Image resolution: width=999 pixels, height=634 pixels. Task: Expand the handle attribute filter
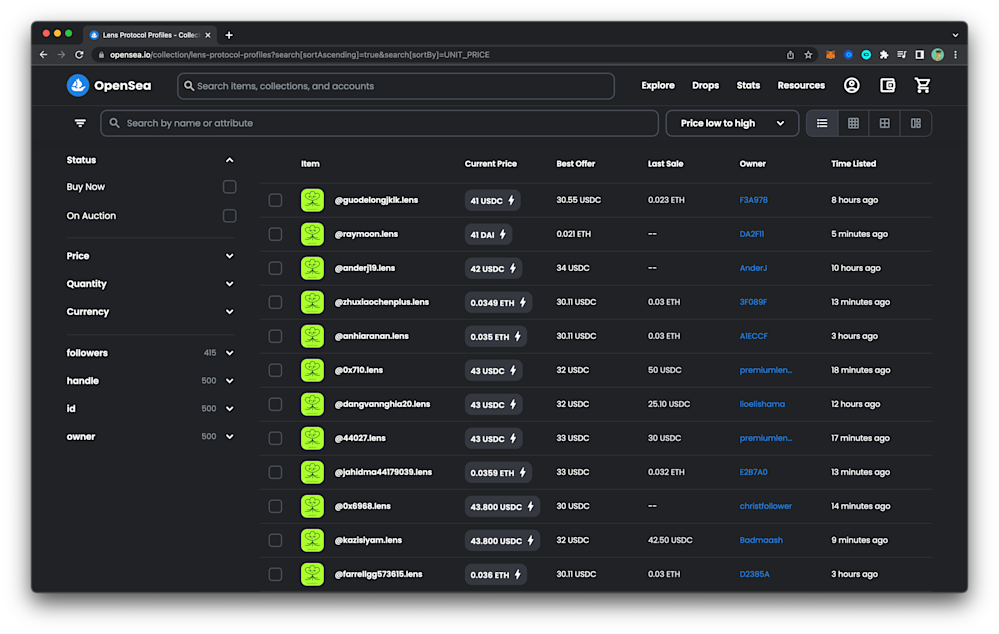[229, 381]
